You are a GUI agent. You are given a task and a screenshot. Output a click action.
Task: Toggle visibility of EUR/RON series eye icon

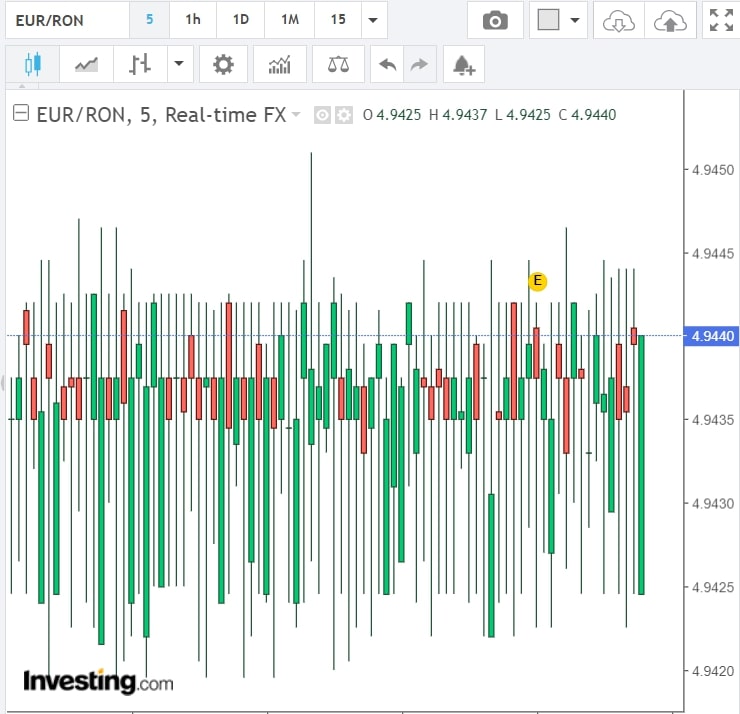coord(322,115)
